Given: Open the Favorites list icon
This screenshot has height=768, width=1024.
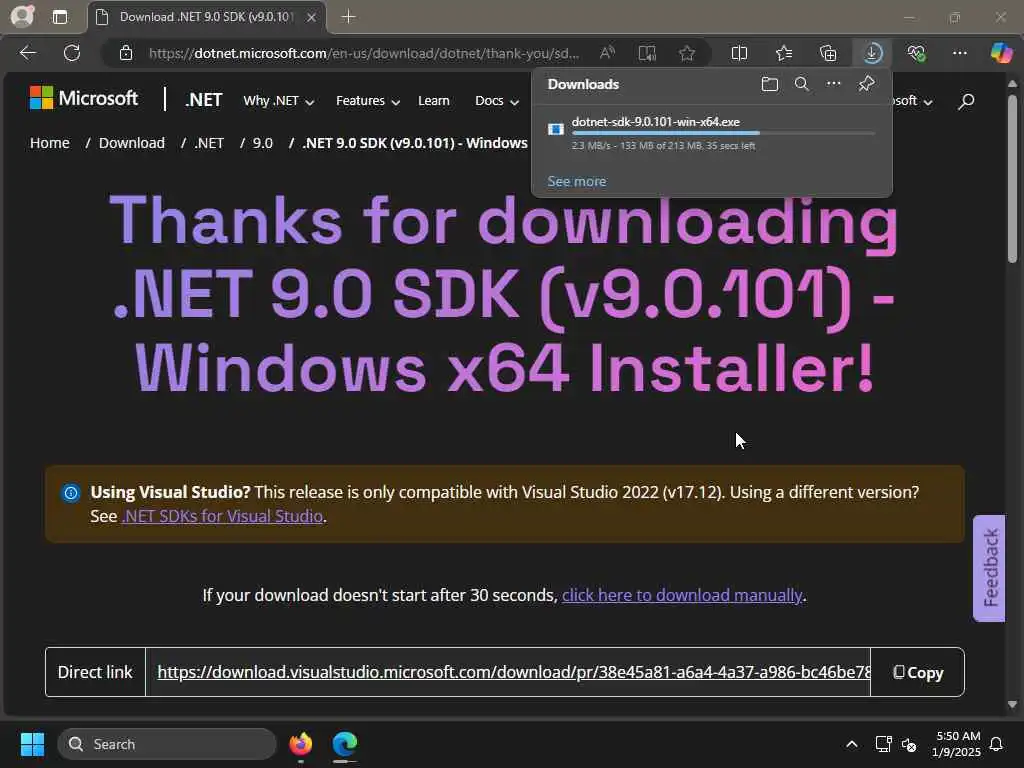Looking at the screenshot, I should click(784, 53).
